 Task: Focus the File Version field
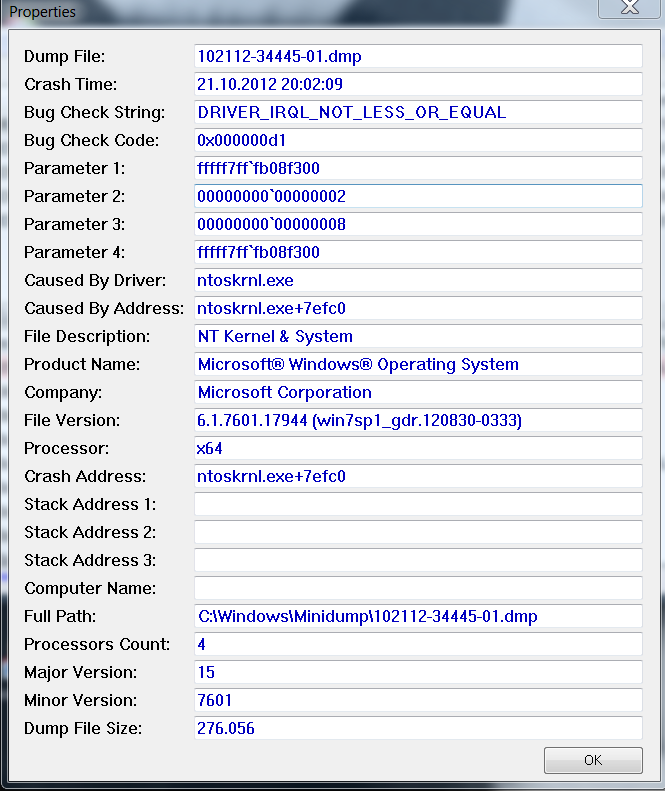(x=418, y=420)
